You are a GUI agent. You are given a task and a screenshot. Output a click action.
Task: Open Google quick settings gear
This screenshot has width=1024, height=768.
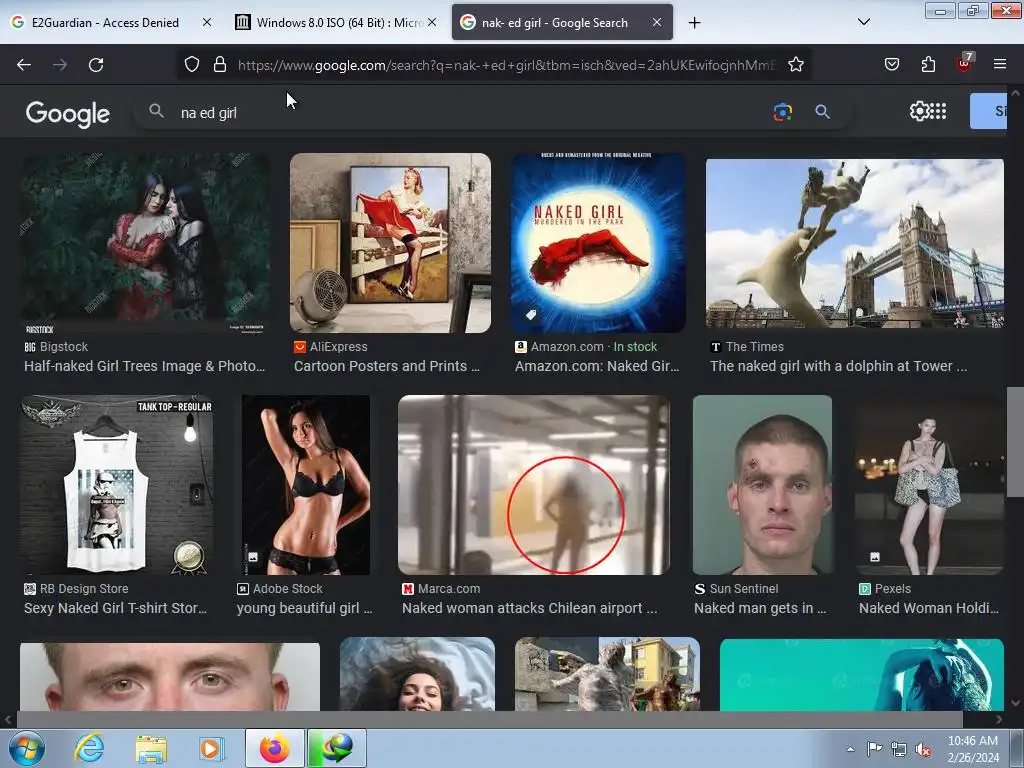pos(919,111)
